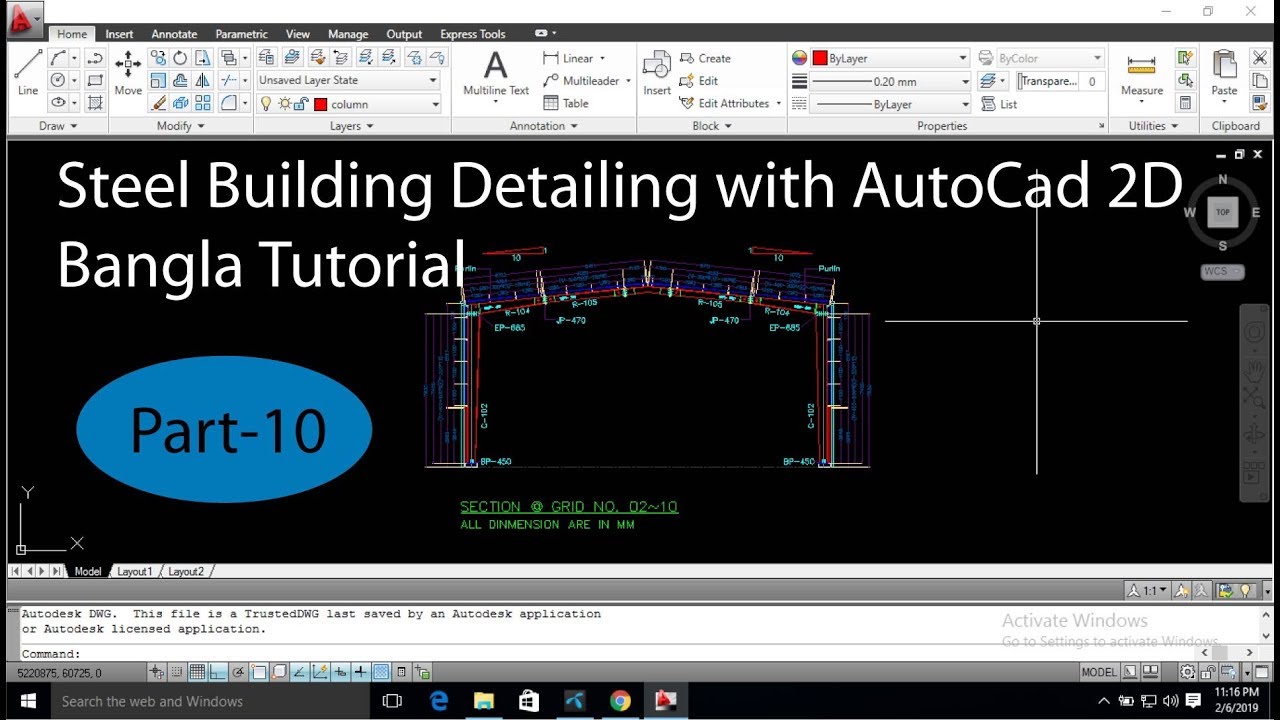
Task: Toggle Dynamic Input in status bar
Action: pos(341,672)
